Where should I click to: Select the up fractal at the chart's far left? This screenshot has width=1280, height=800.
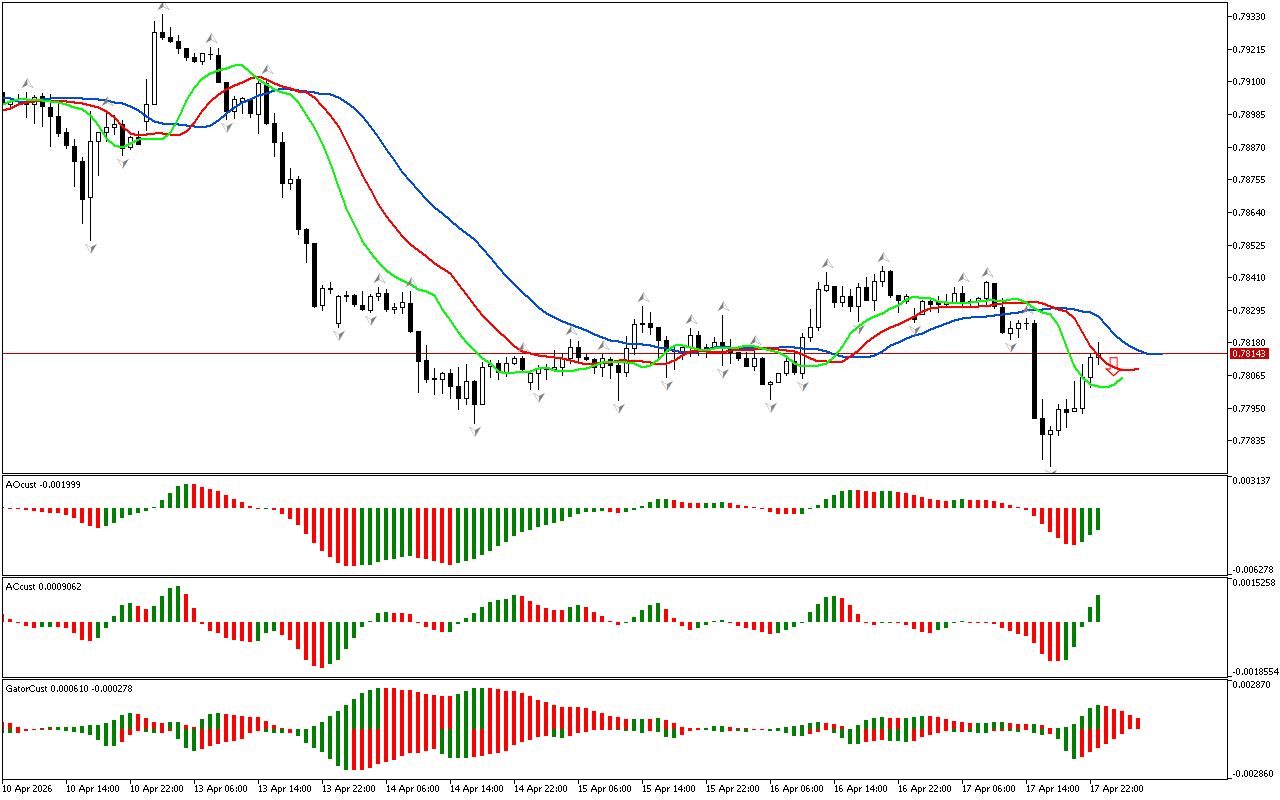[28, 84]
